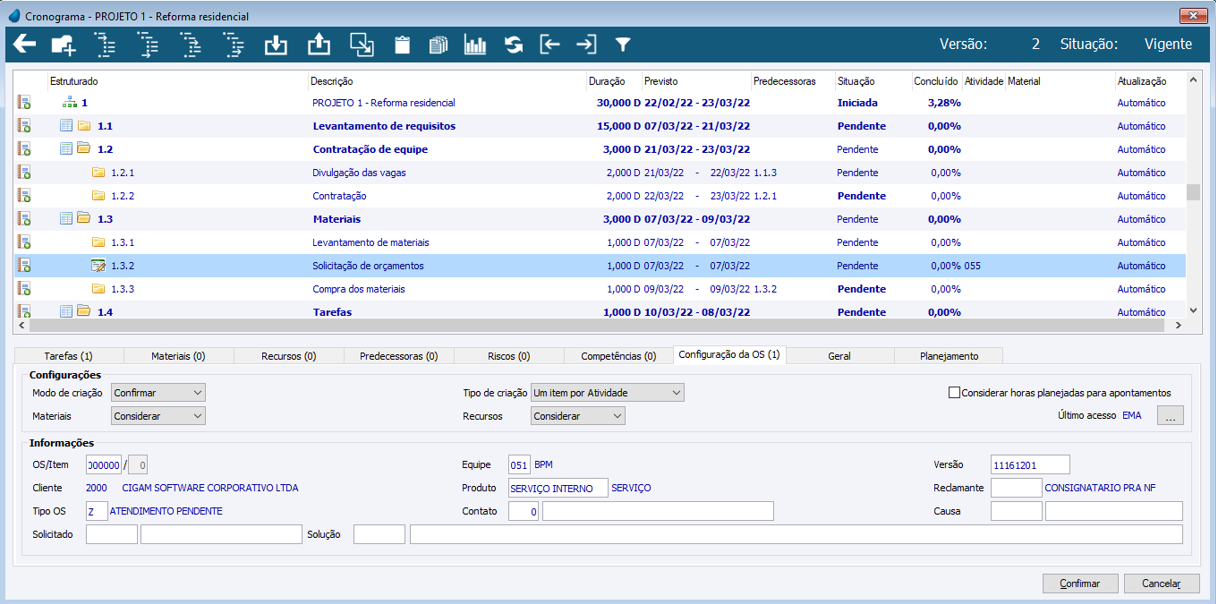Click the Versão input field
This screenshot has height=604, width=1216.
click(x=1030, y=465)
